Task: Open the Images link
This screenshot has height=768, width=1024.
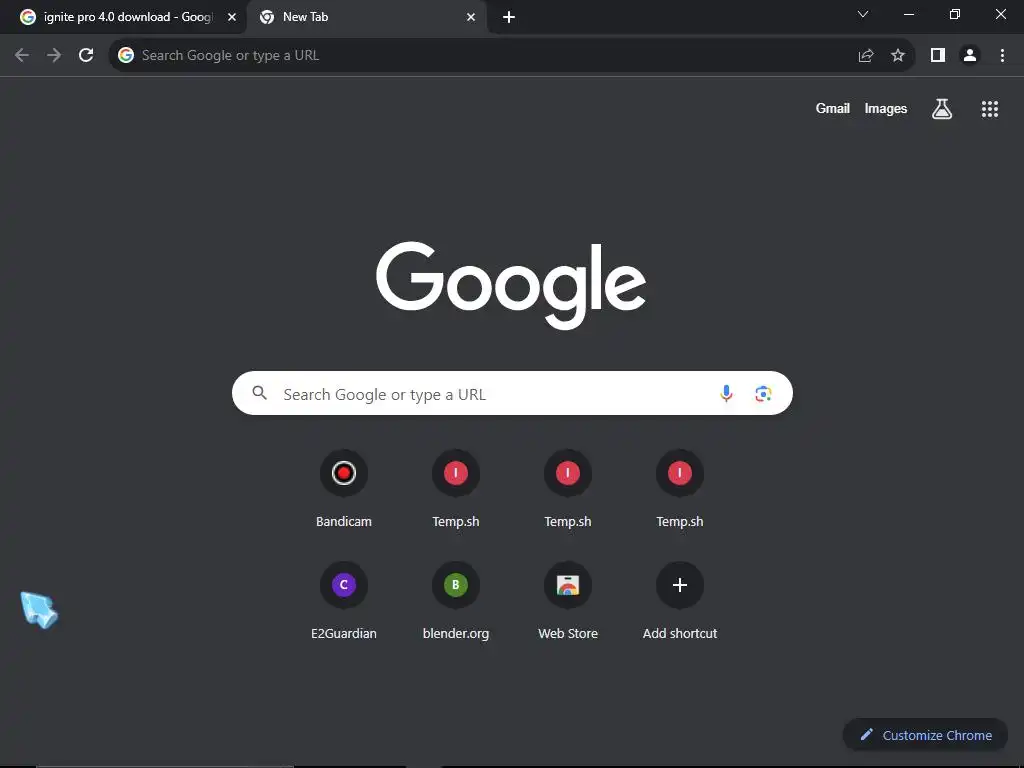Action: tap(886, 108)
